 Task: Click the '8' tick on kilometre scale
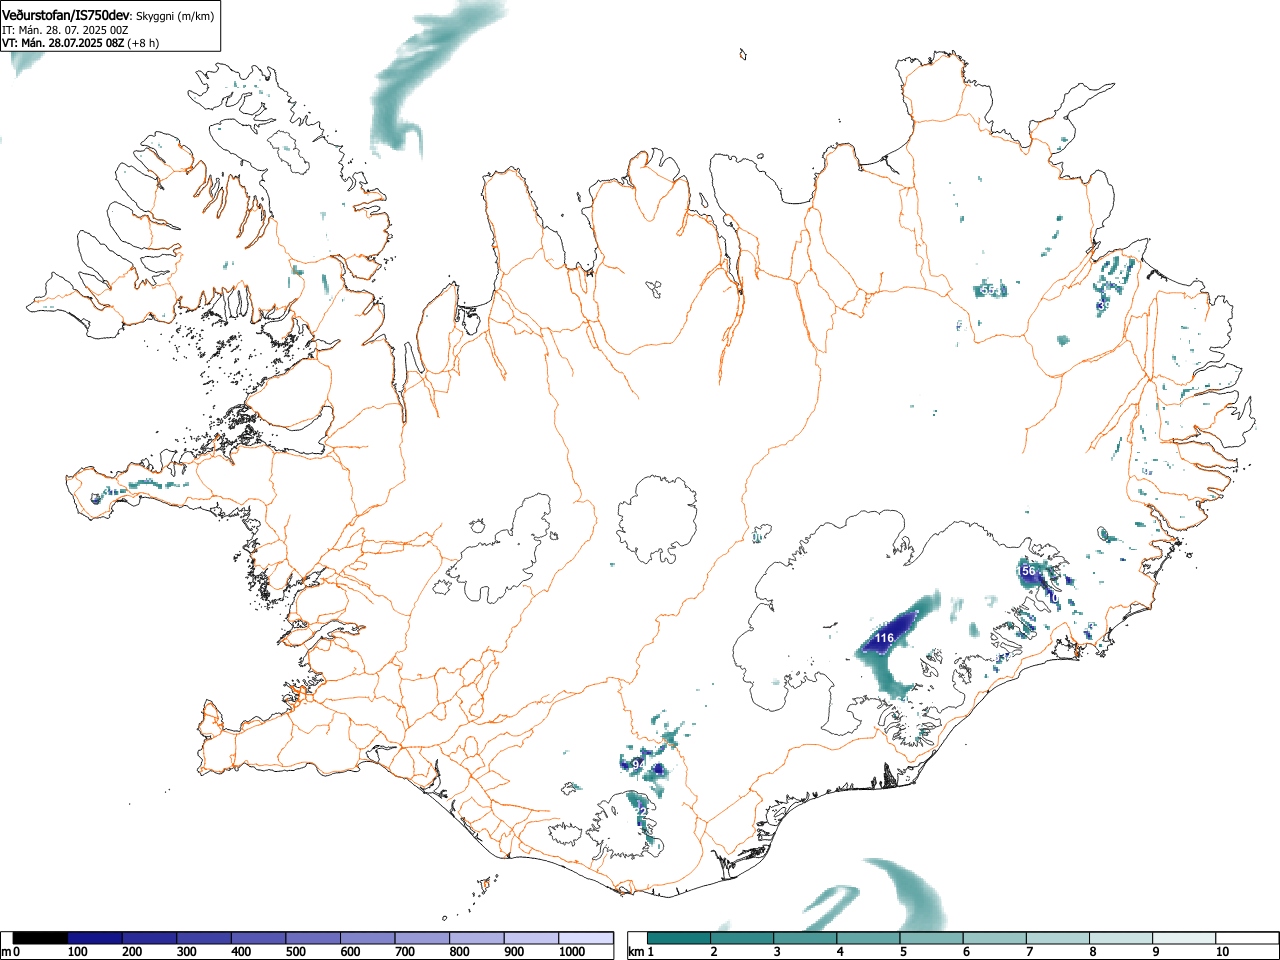tap(1092, 952)
